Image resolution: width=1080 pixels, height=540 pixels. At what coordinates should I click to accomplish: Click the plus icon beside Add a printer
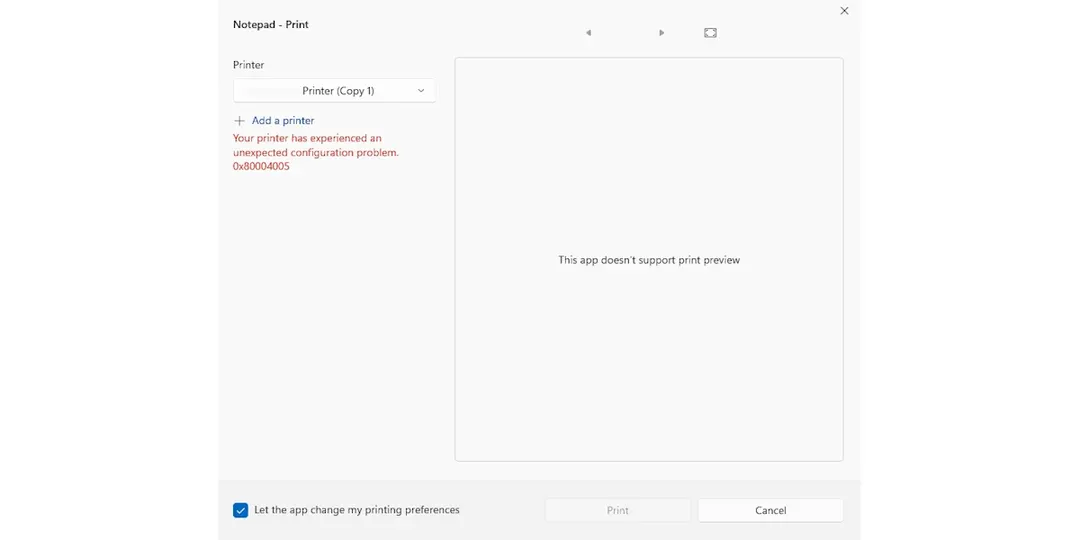coord(240,121)
